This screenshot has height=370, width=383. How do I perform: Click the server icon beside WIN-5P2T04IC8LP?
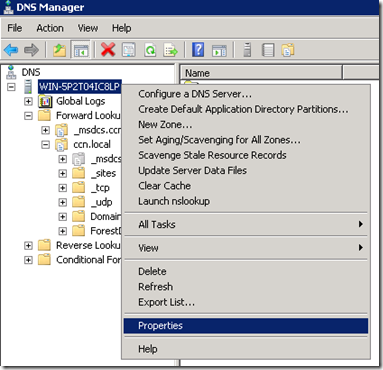tap(28, 87)
